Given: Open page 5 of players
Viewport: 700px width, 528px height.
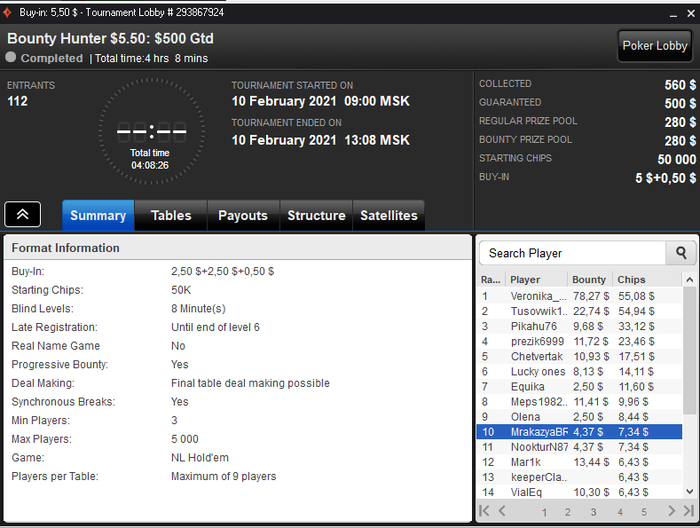Looking at the screenshot, I should tap(644, 512).
